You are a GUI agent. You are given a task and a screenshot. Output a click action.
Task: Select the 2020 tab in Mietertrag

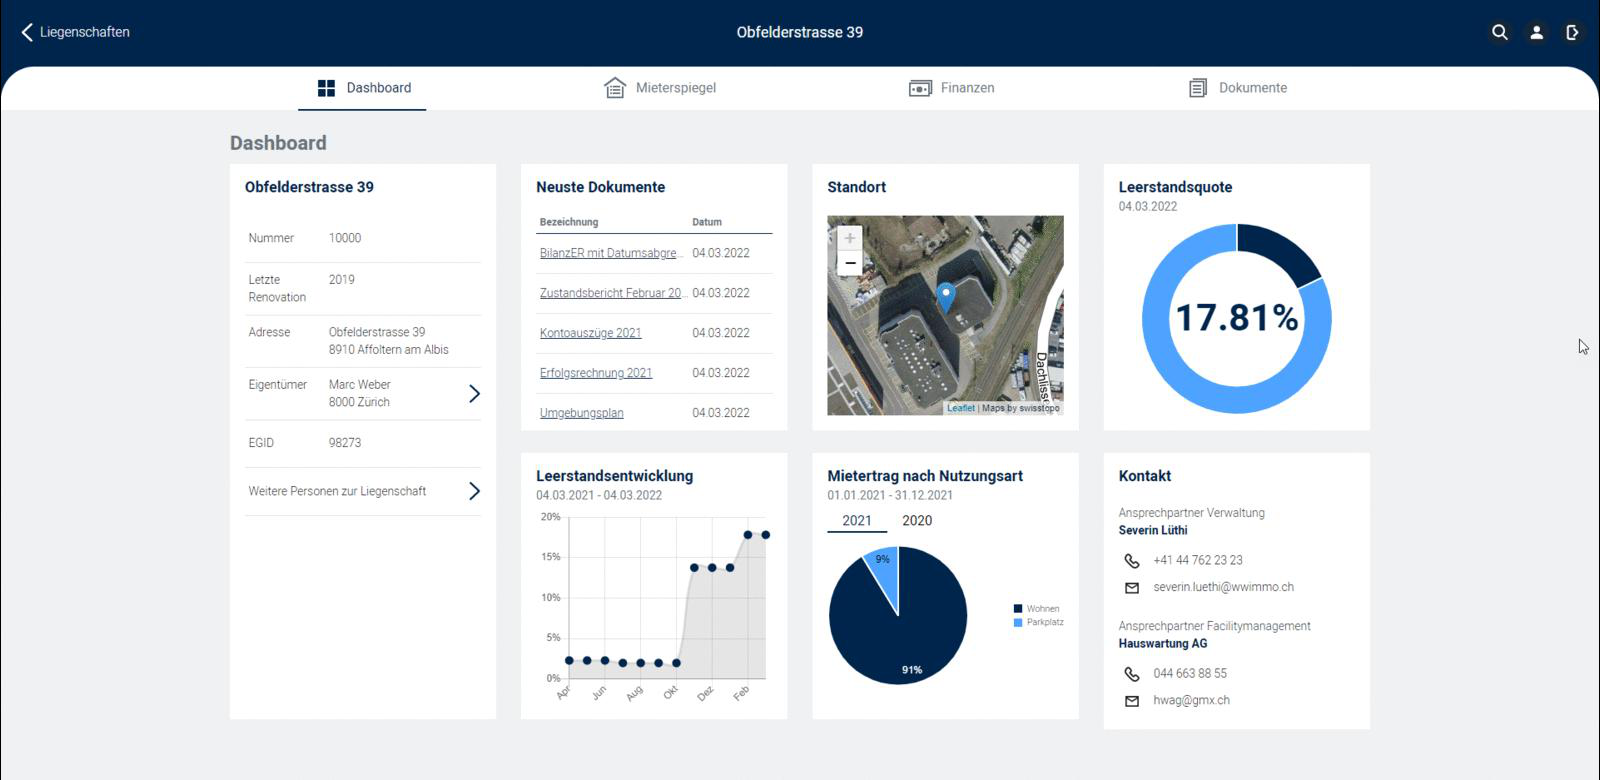(x=917, y=521)
